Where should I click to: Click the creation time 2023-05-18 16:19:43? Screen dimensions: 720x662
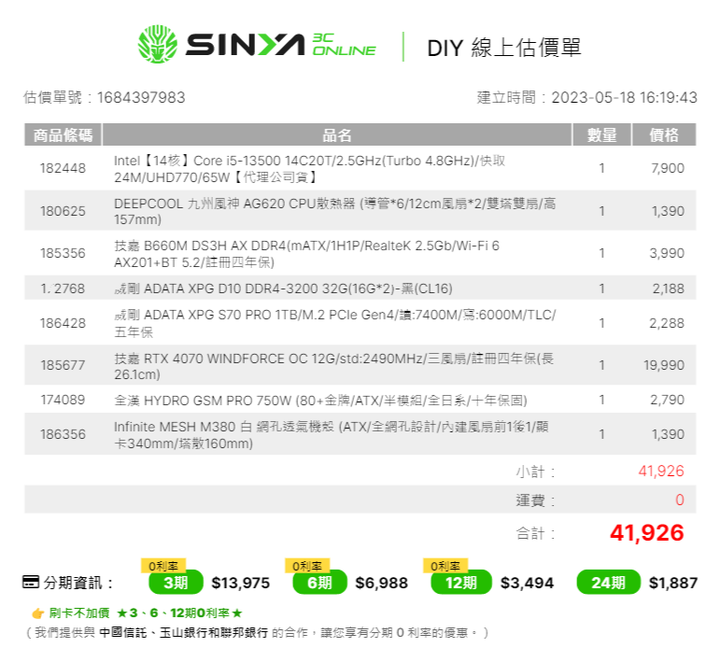[624, 97]
